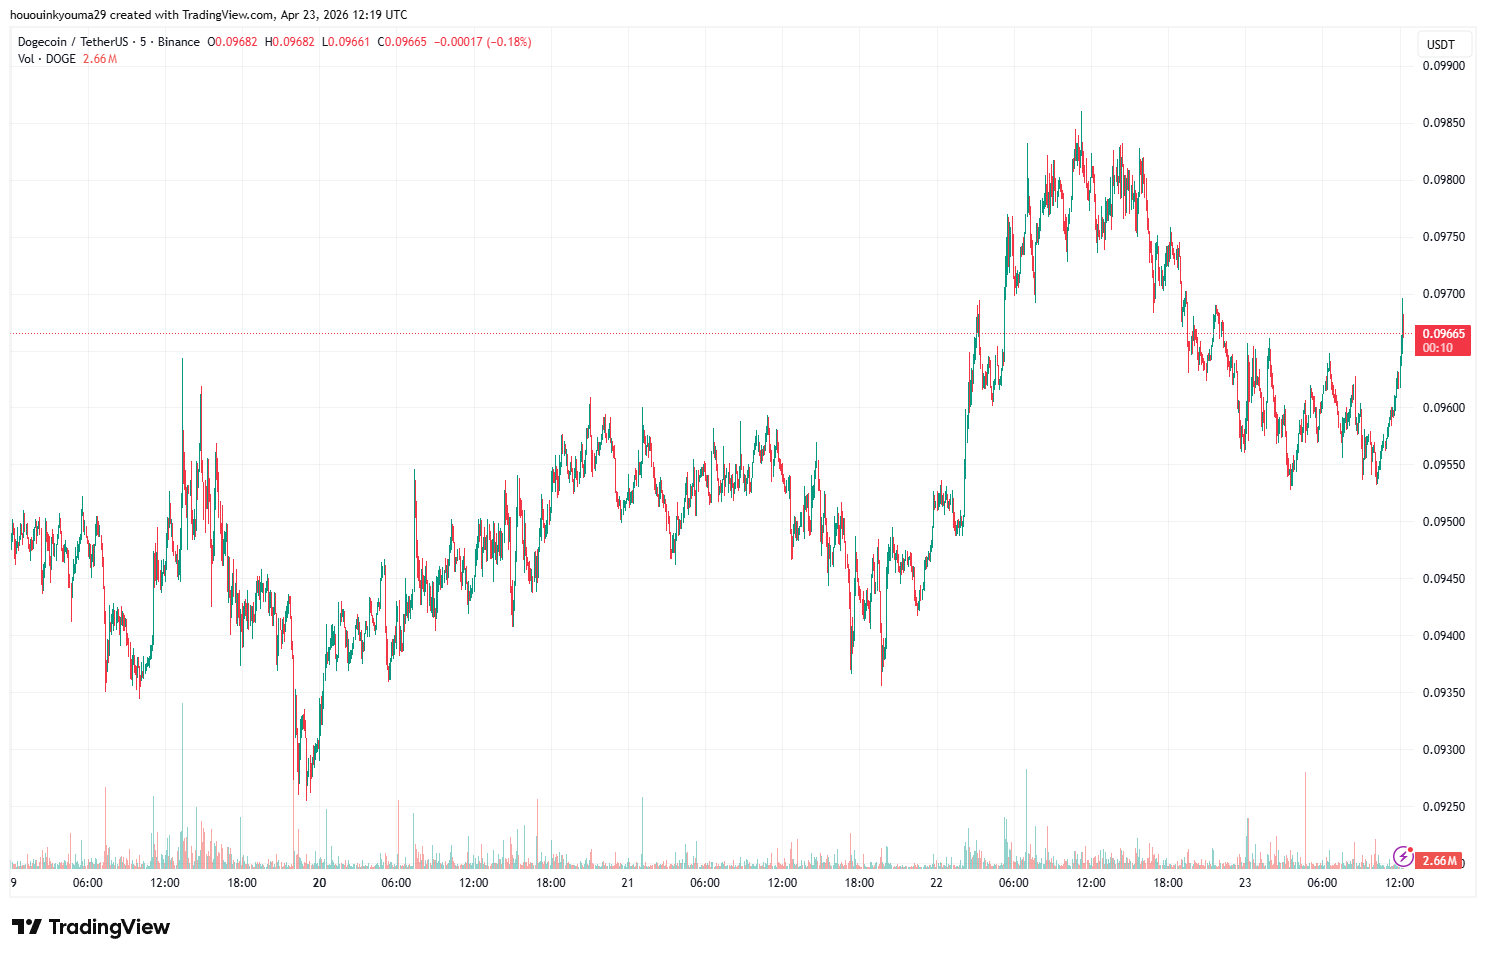Click the Binance exchange label
Image resolution: width=1486 pixels, height=957 pixels.
[x=178, y=42]
